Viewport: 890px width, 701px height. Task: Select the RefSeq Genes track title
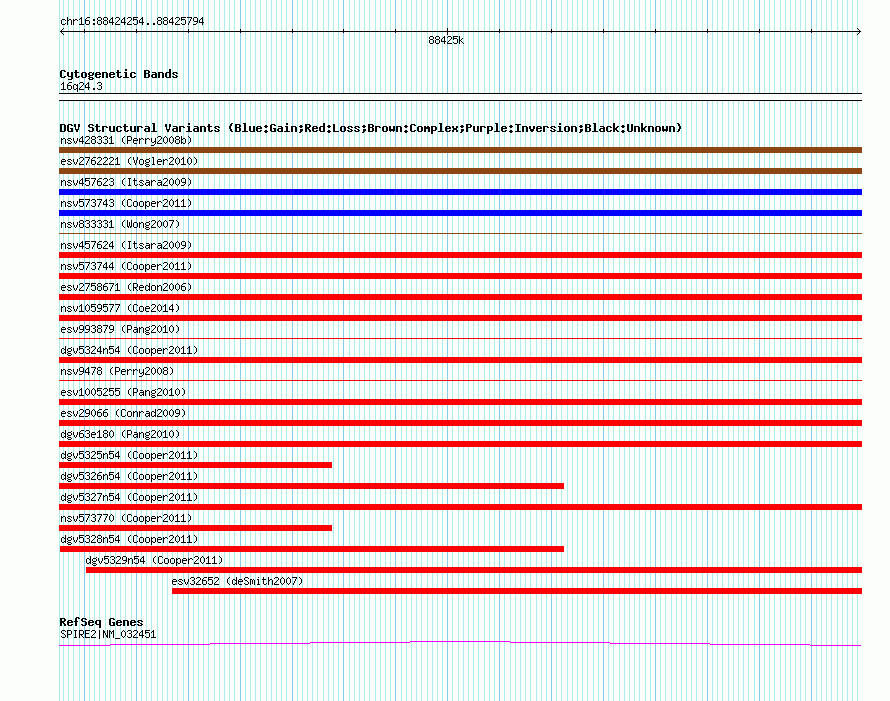pyautogui.click(x=101, y=622)
